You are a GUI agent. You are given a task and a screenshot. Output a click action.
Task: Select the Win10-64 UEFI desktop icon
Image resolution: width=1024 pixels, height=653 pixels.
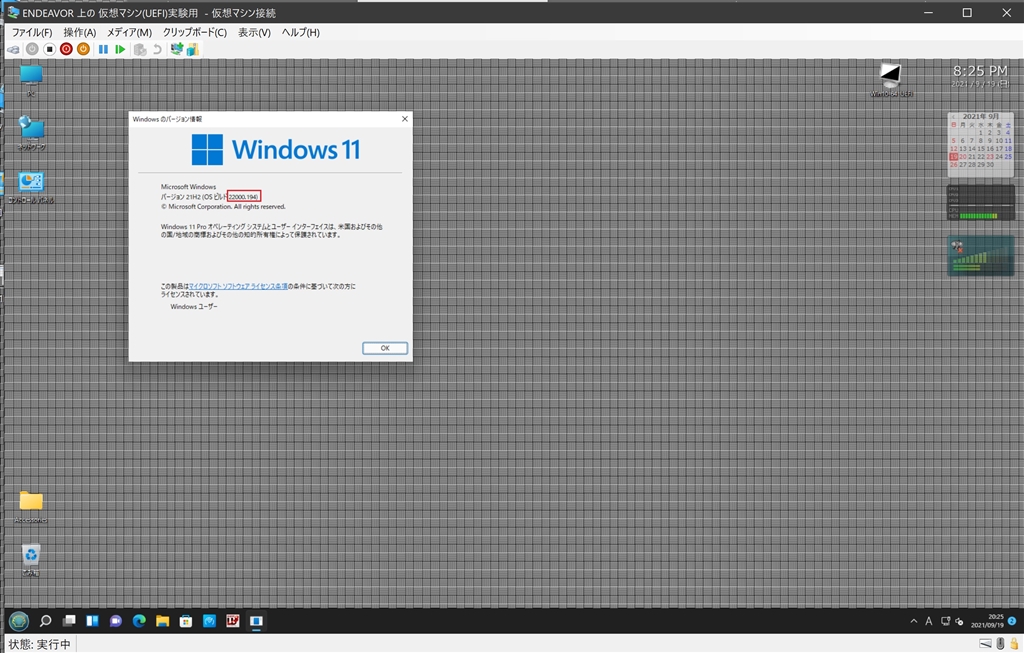pyautogui.click(x=891, y=80)
